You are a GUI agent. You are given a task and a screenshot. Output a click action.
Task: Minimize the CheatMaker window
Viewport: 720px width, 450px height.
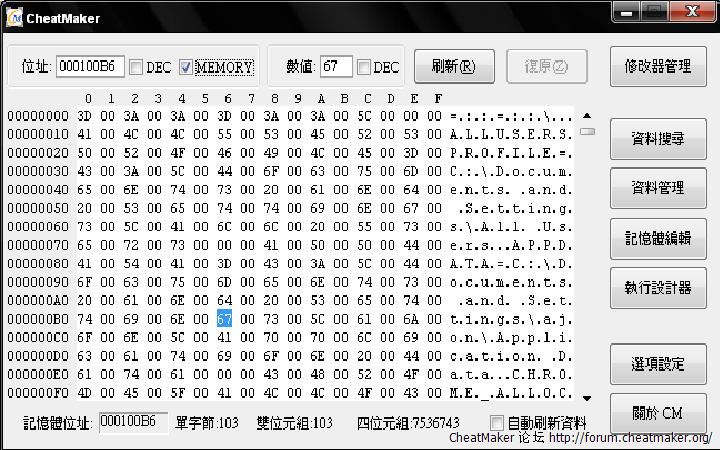click(x=626, y=12)
